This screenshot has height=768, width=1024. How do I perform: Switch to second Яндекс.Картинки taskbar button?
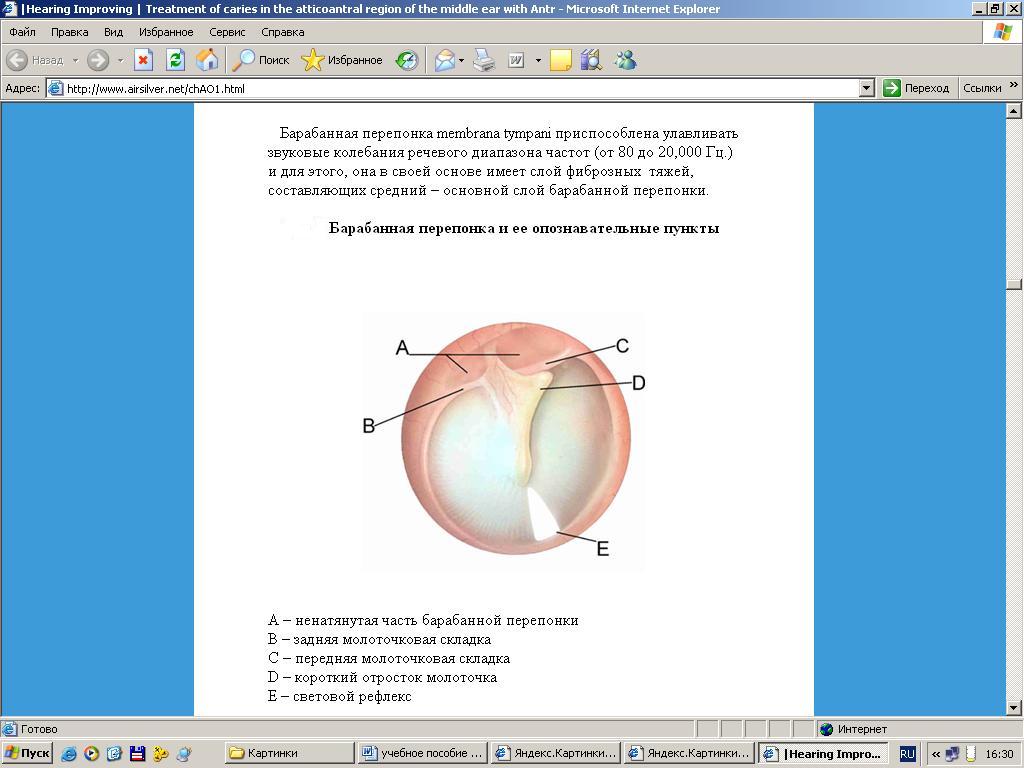pyautogui.click(x=689, y=753)
